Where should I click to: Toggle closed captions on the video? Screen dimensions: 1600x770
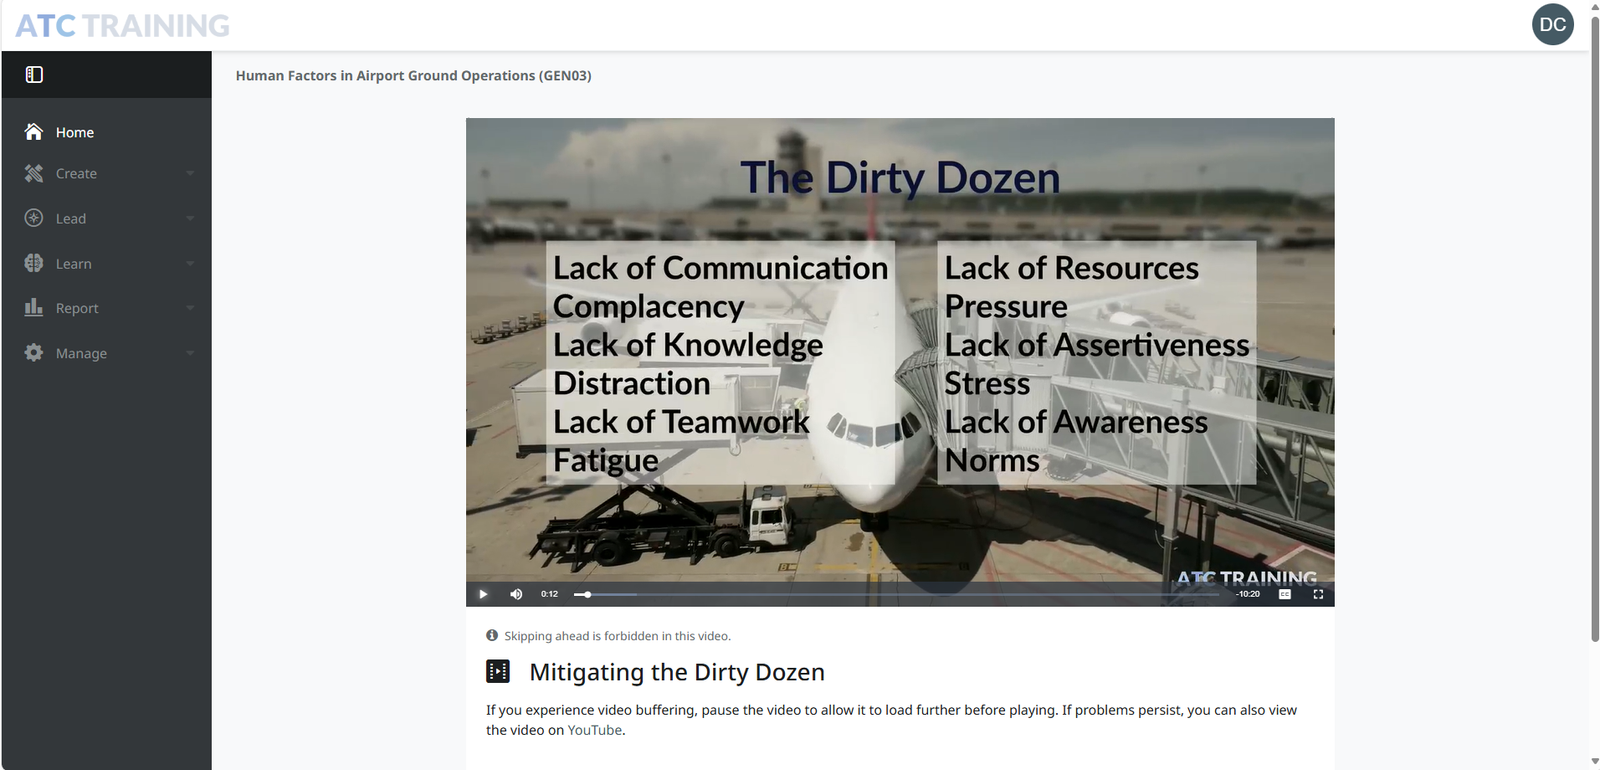(x=1285, y=594)
